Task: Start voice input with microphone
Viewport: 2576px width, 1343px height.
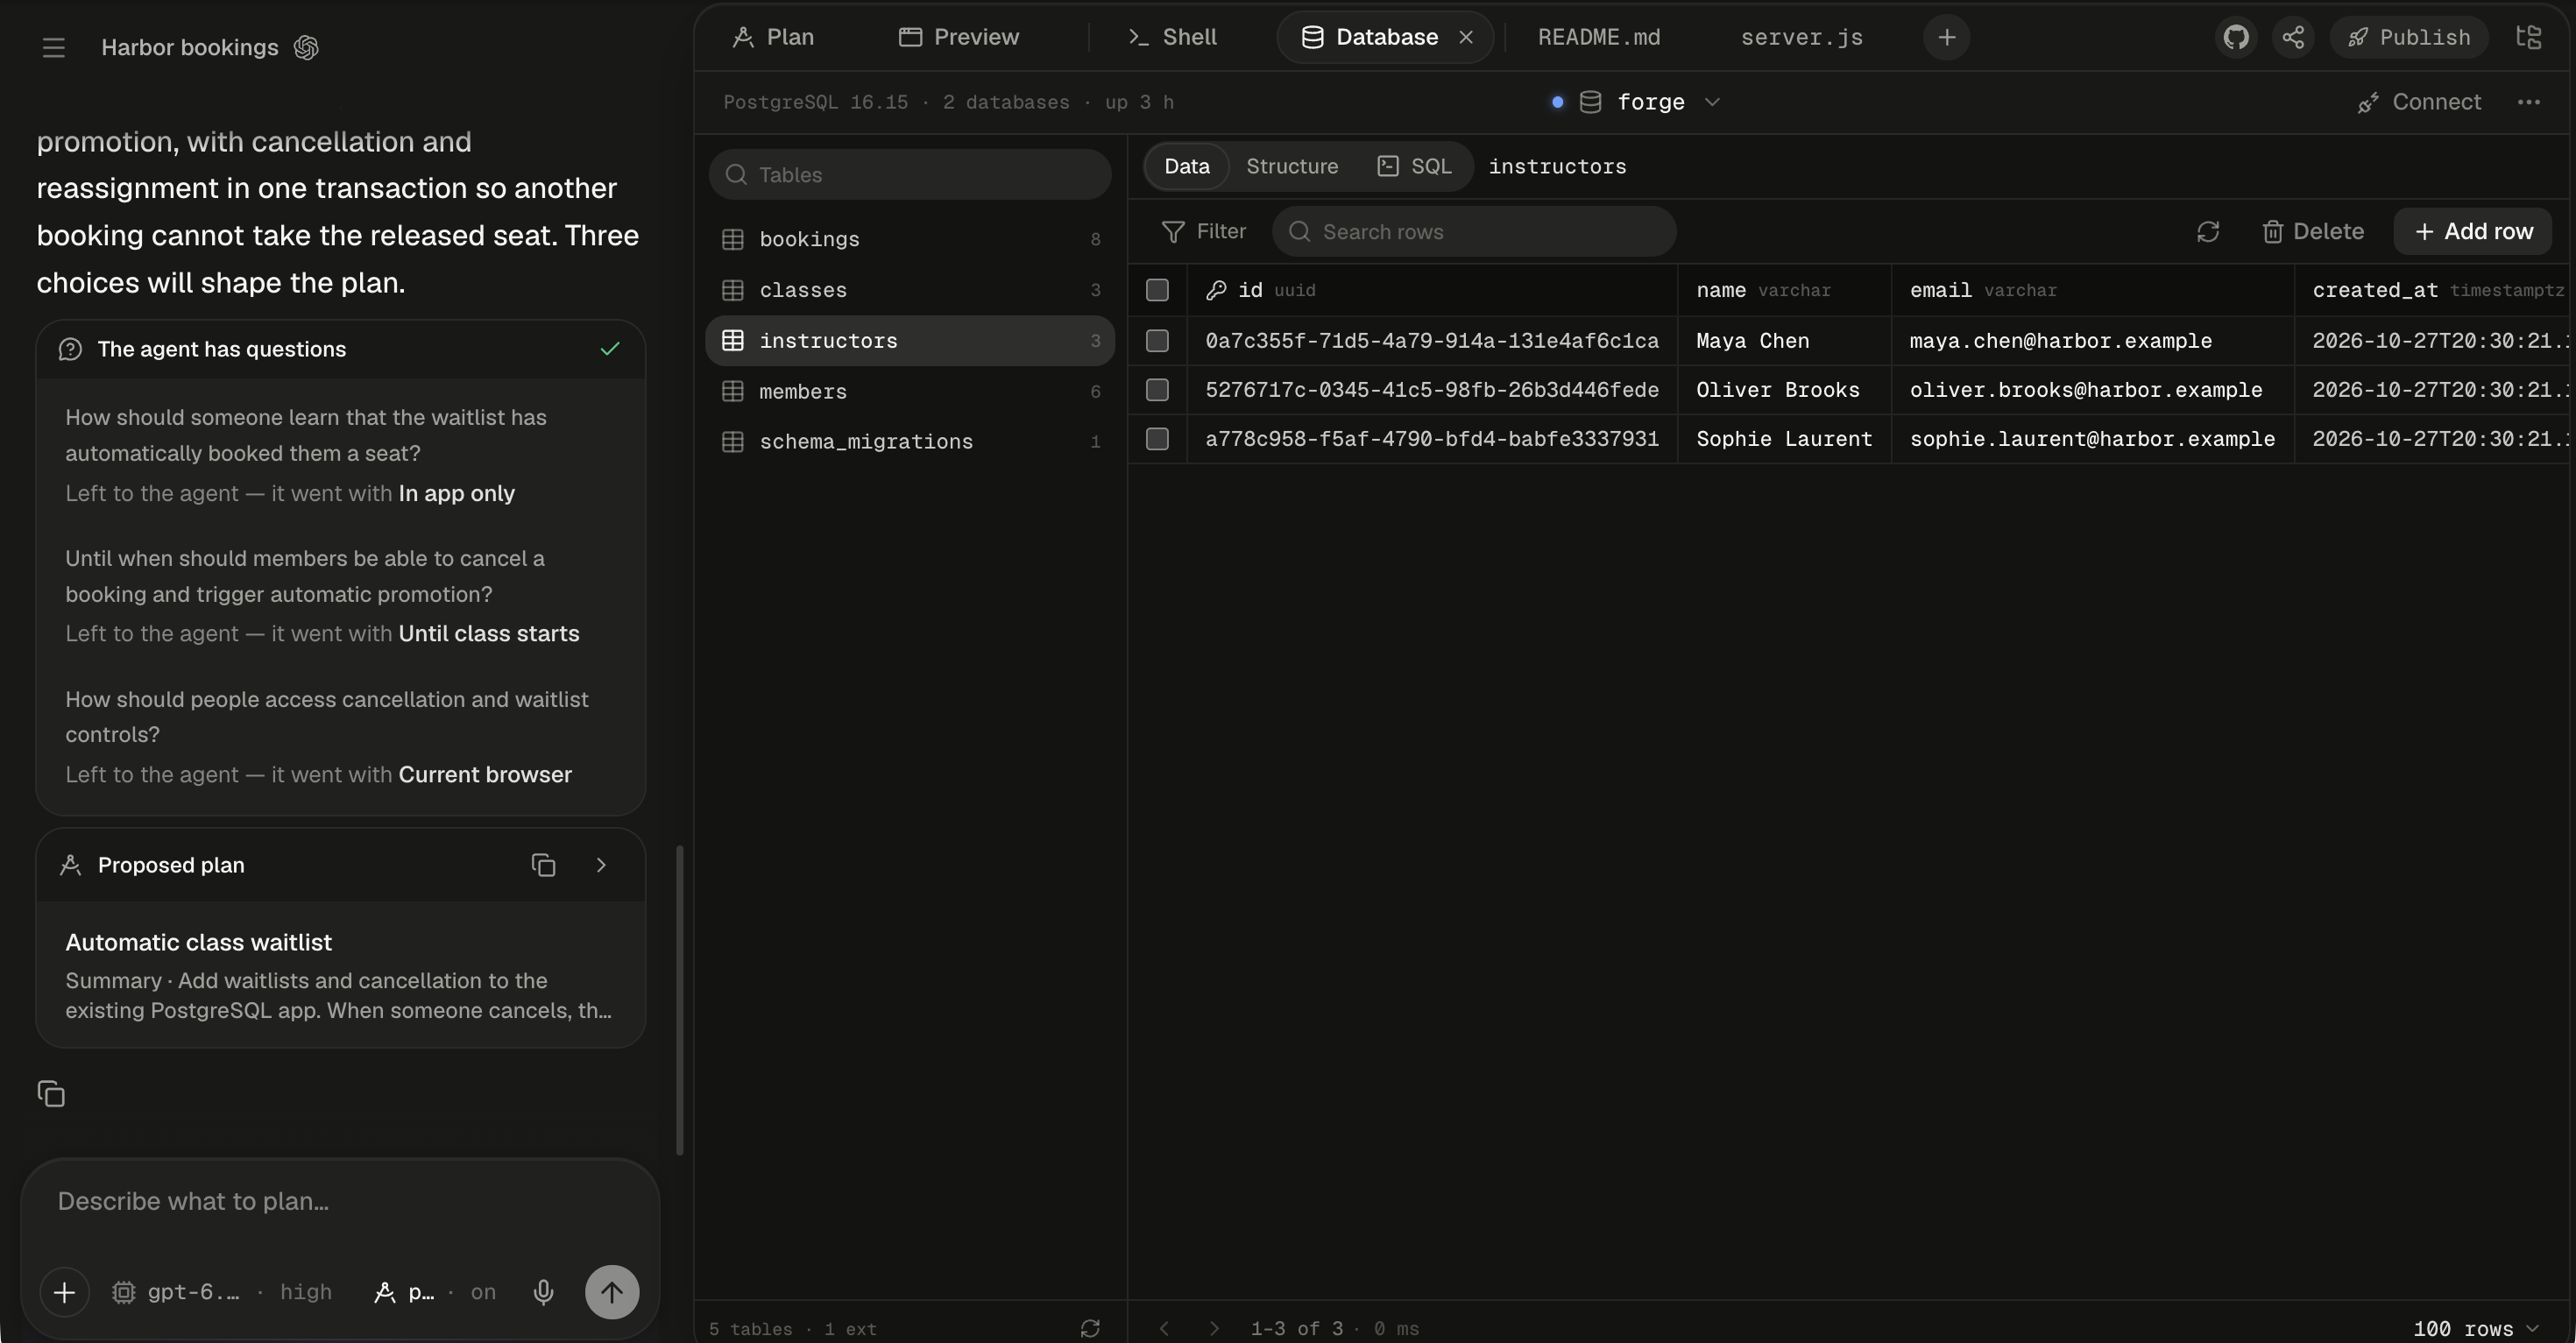Action: 543,1292
